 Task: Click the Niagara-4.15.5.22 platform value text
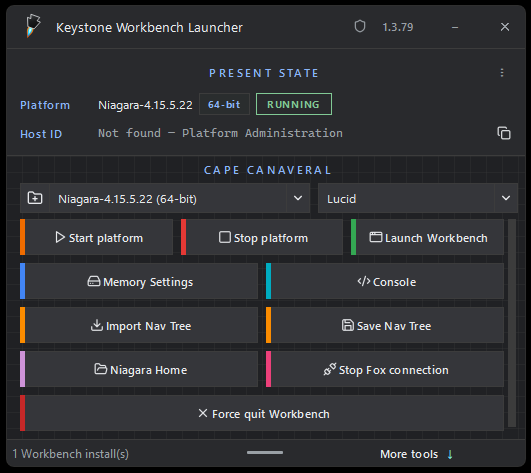pos(145,105)
